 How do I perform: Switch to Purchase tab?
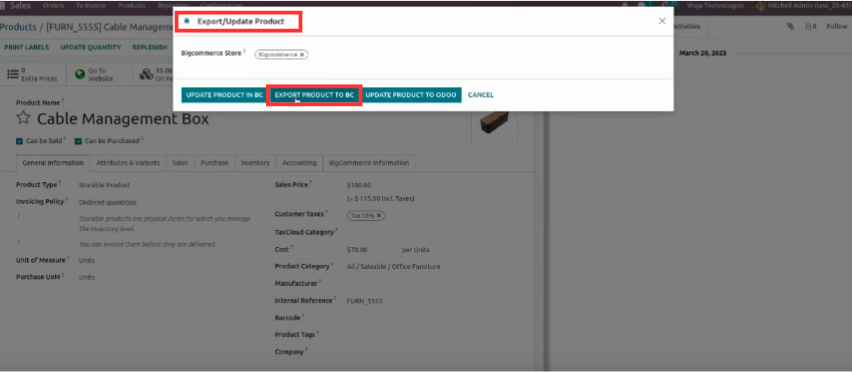click(x=215, y=163)
